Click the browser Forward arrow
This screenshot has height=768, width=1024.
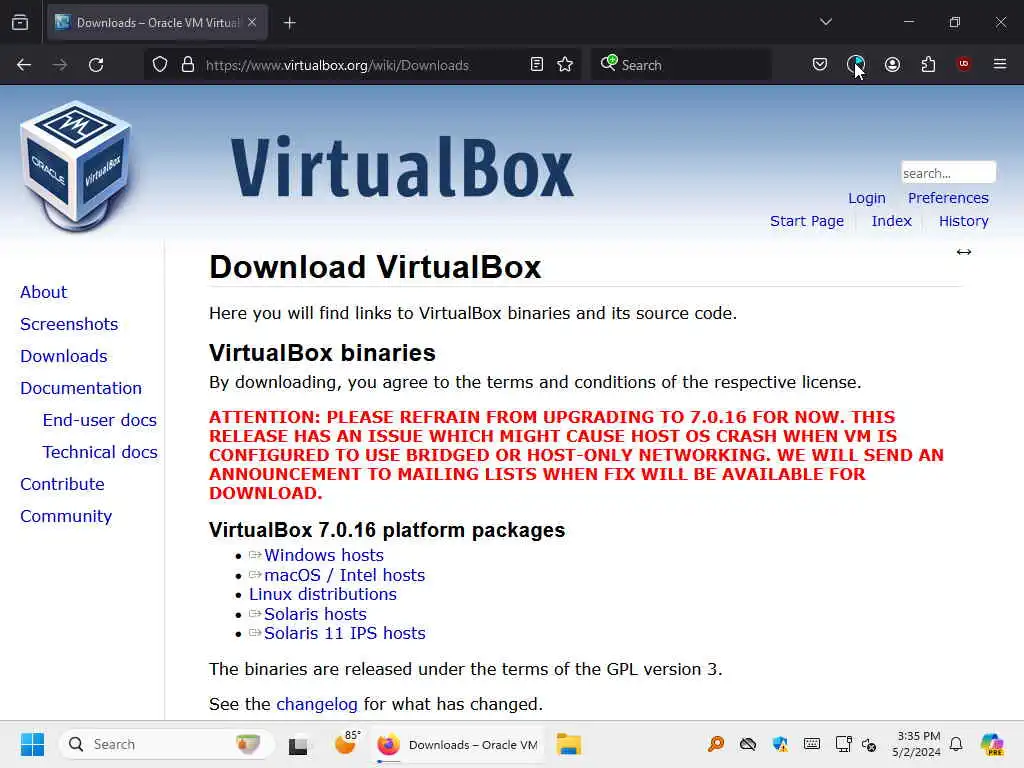tap(60, 65)
